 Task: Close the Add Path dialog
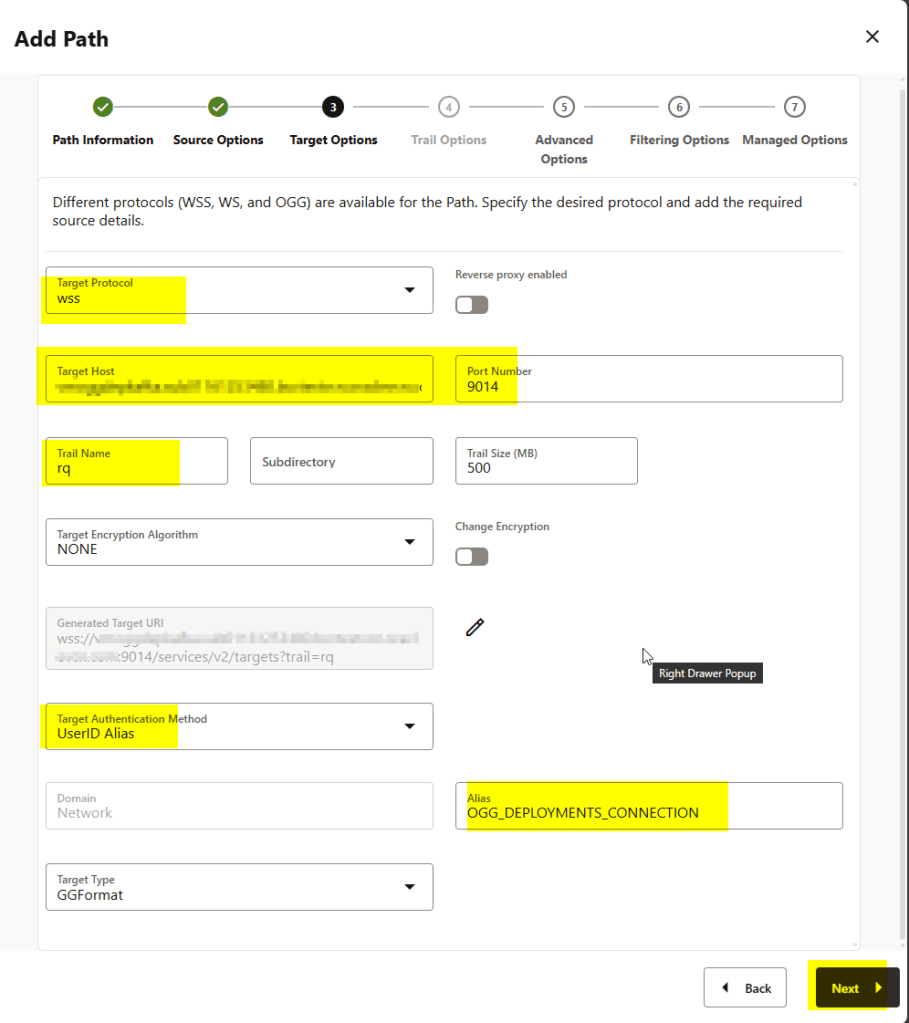pyautogui.click(x=872, y=37)
